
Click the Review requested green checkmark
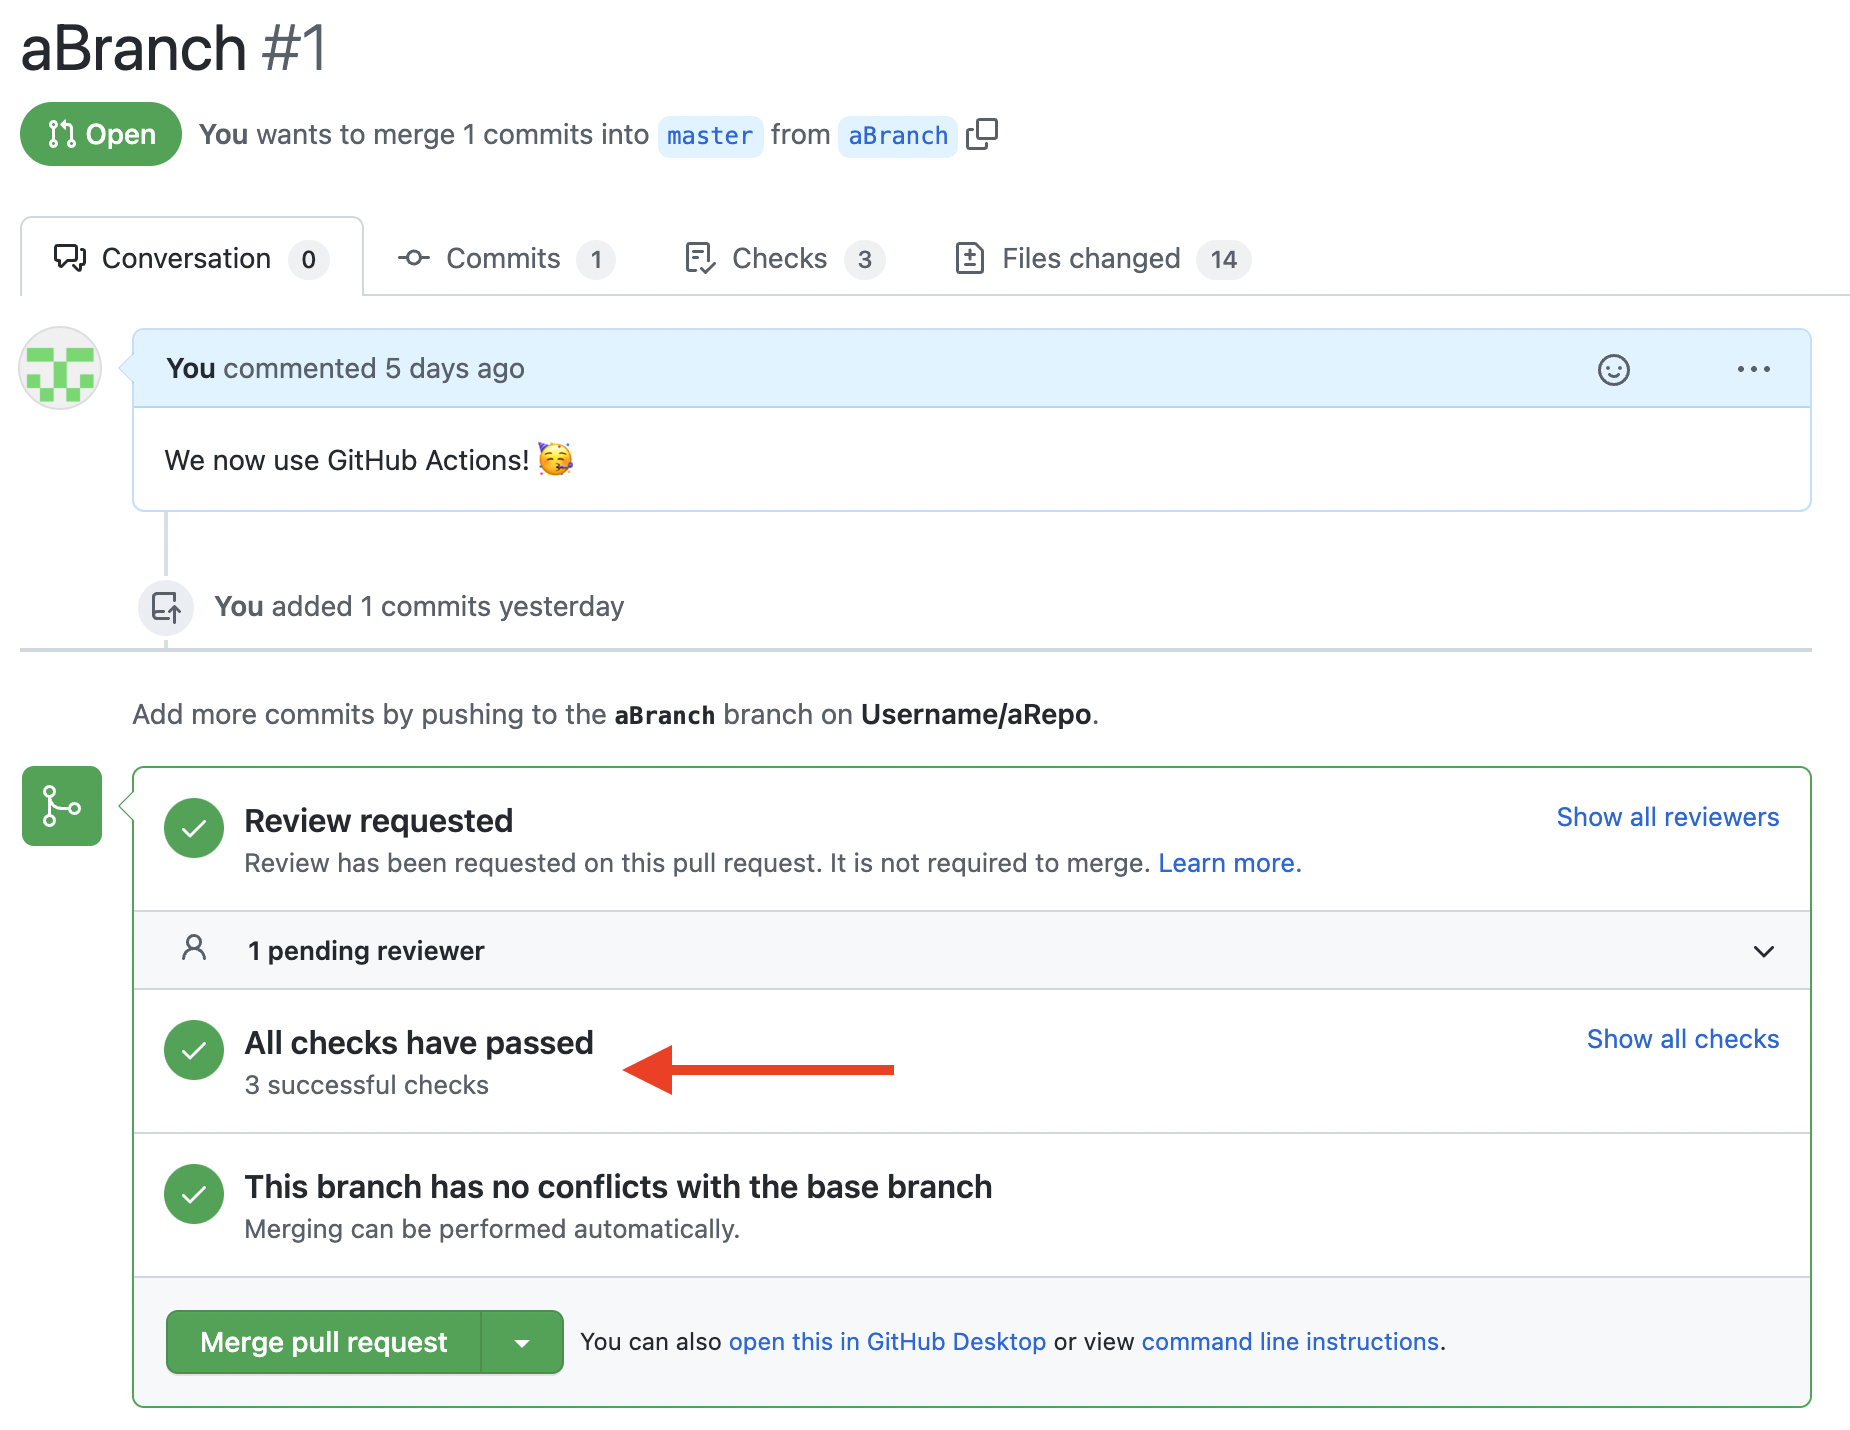(194, 828)
